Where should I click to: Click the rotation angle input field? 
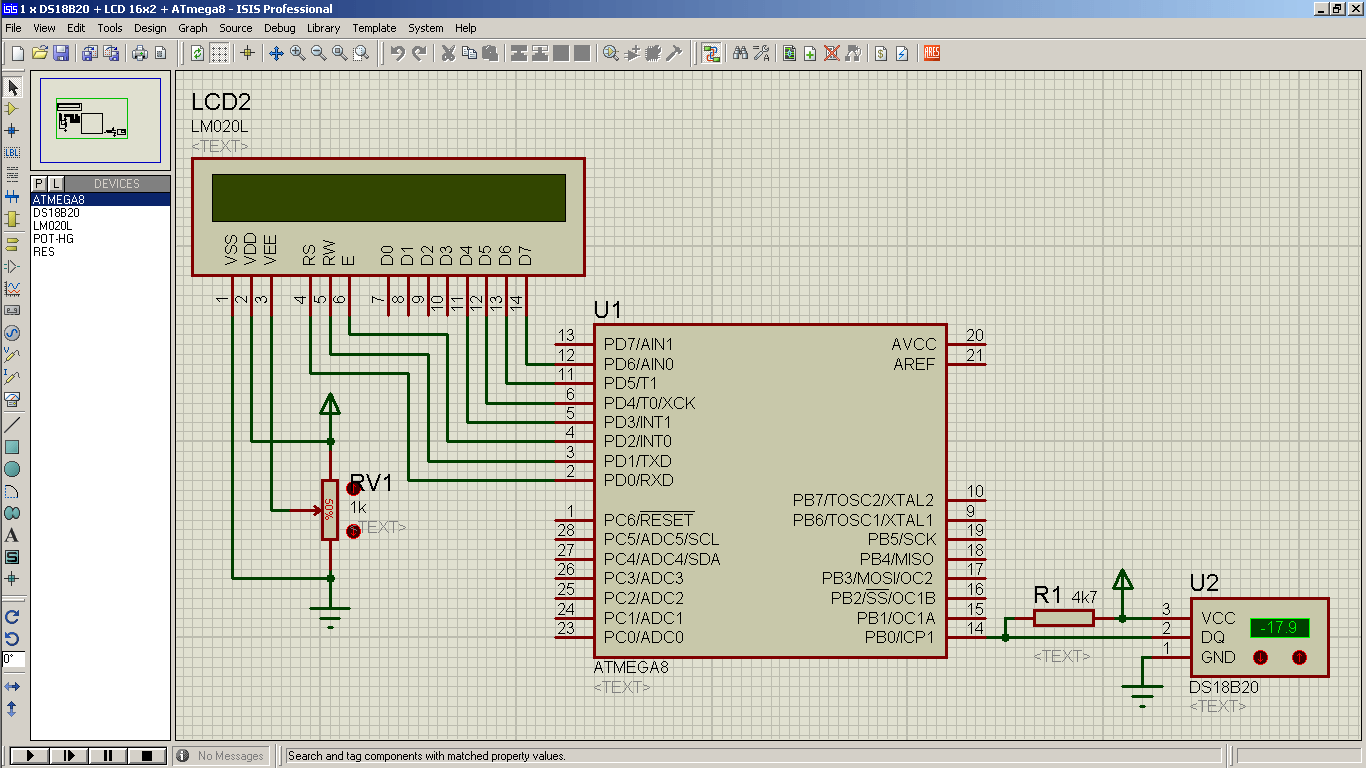pos(12,660)
